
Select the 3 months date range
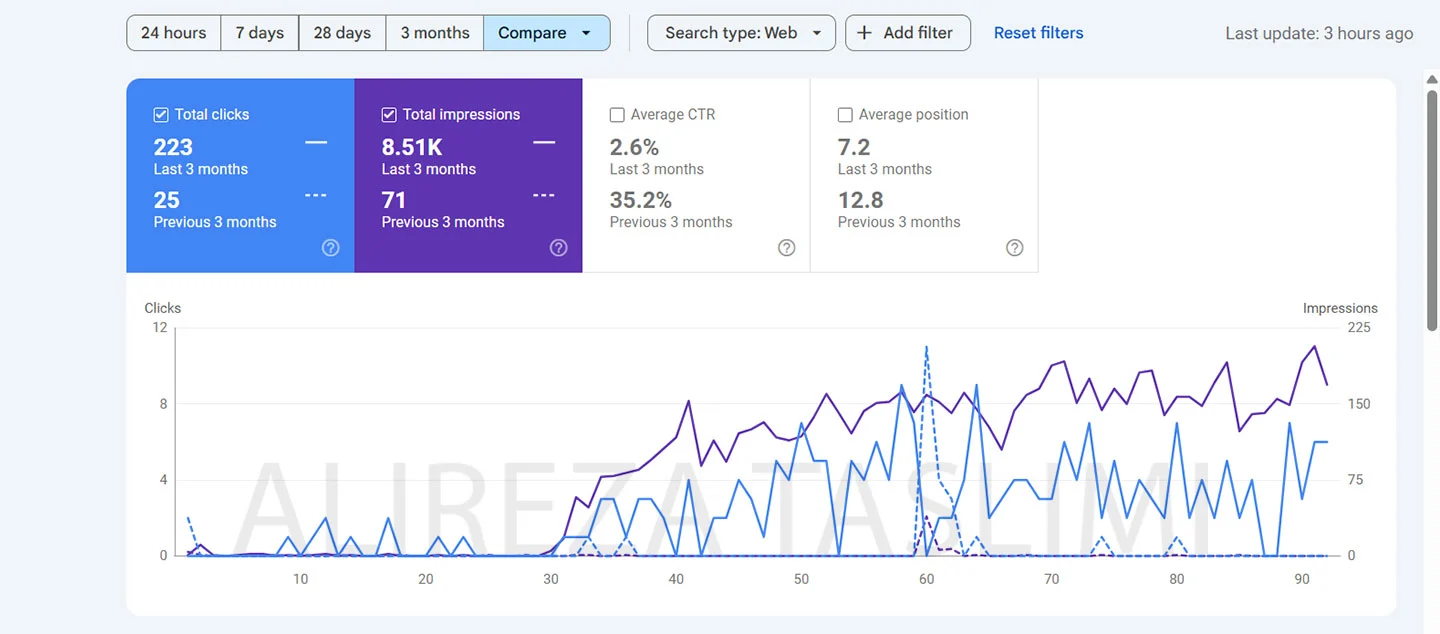(x=435, y=33)
